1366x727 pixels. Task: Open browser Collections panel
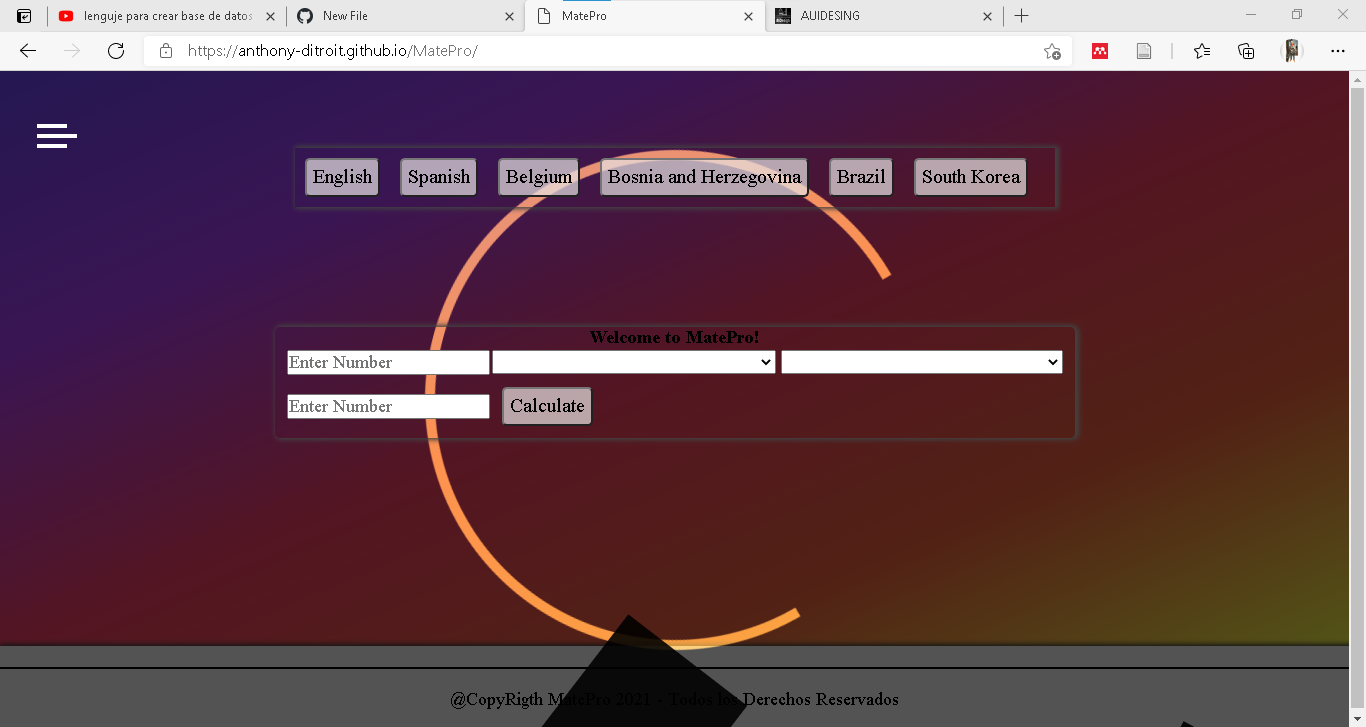point(1246,51)
